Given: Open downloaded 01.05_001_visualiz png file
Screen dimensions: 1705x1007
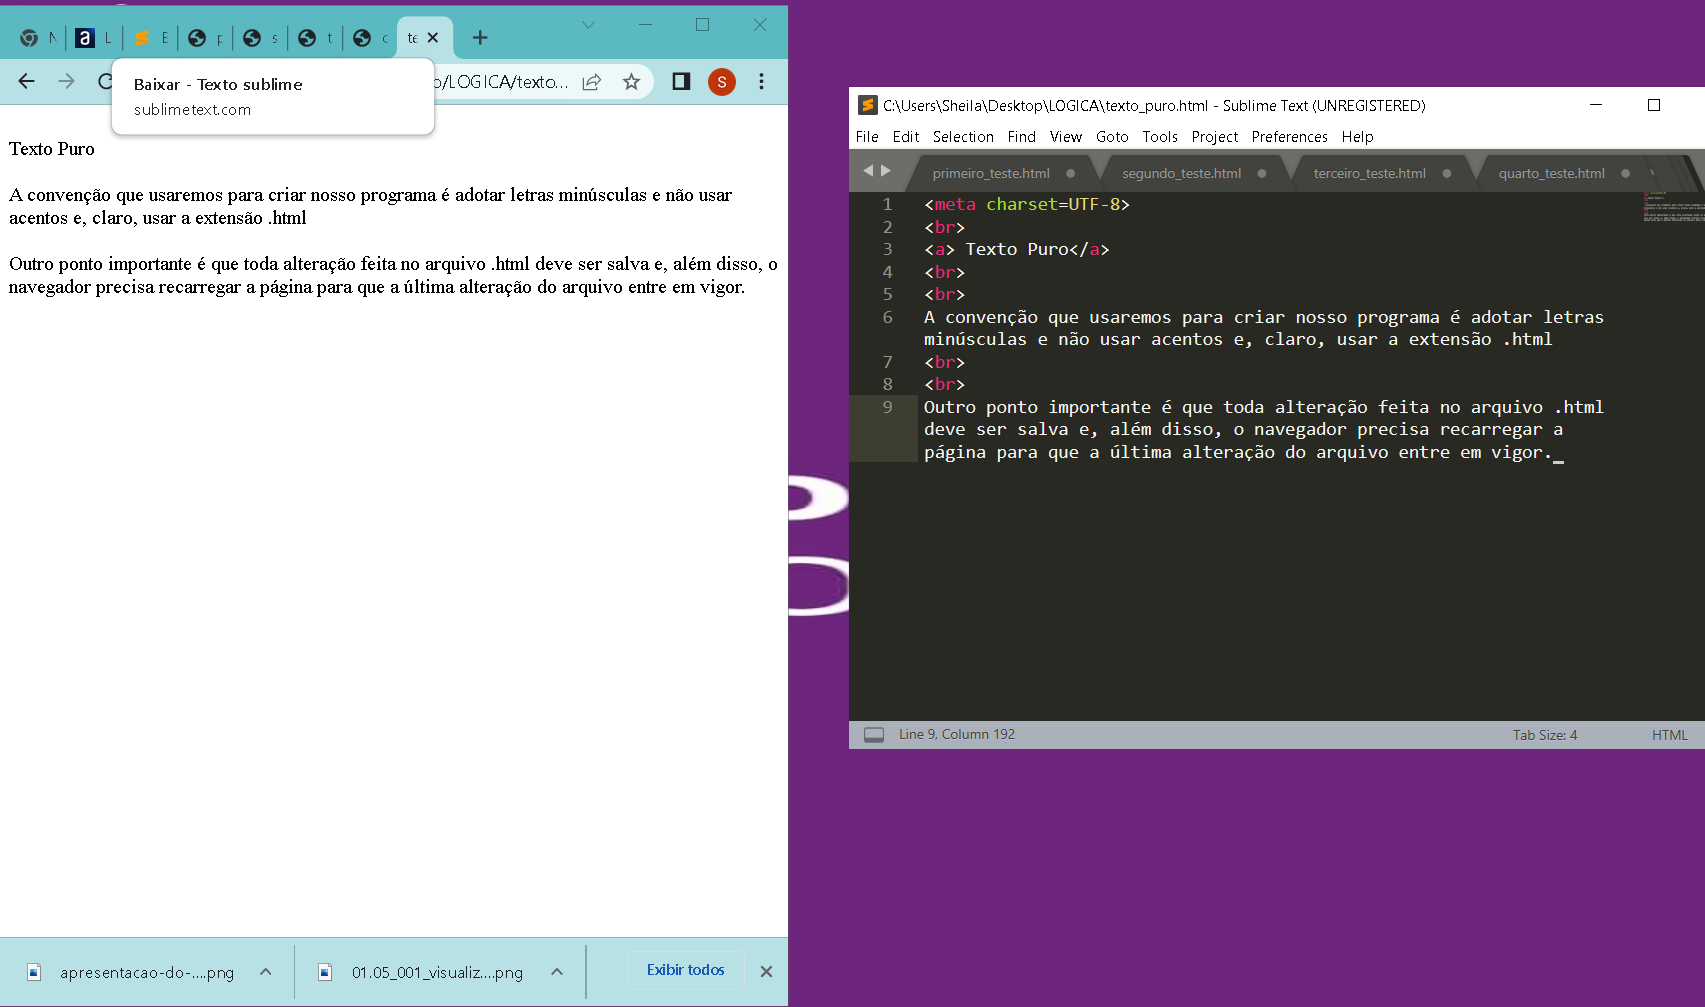Looking at the screenshot, I should tap(423, 972).
